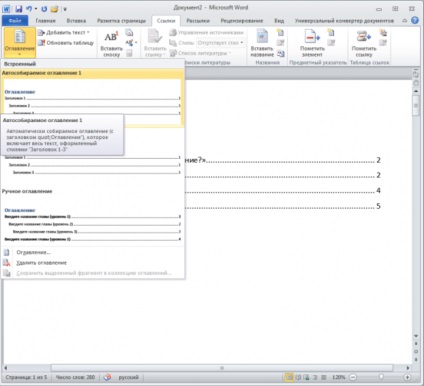The width and height of the screenshot is (424, 386).
Task: Switch to Full Screen Reading view button
Action: tap(298, 377)
